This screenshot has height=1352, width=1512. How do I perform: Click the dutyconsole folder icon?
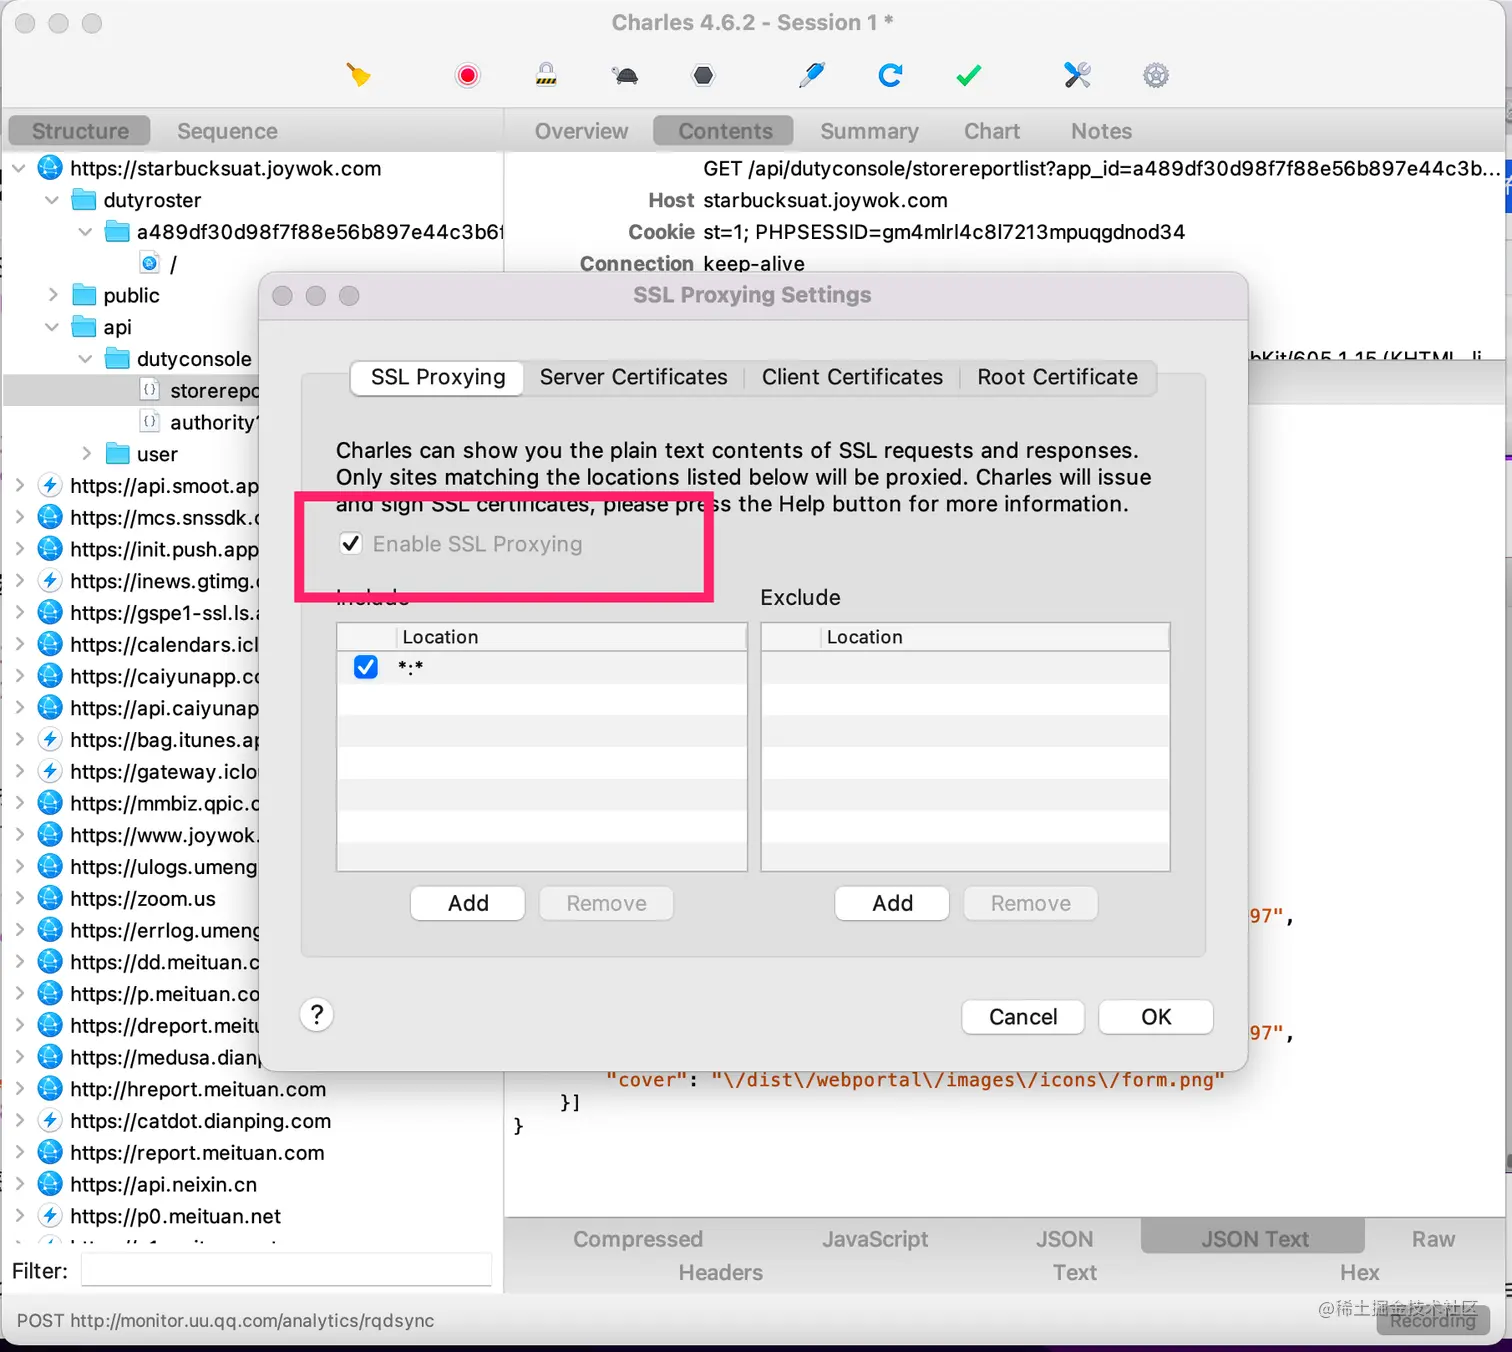[x=118, y=359]
